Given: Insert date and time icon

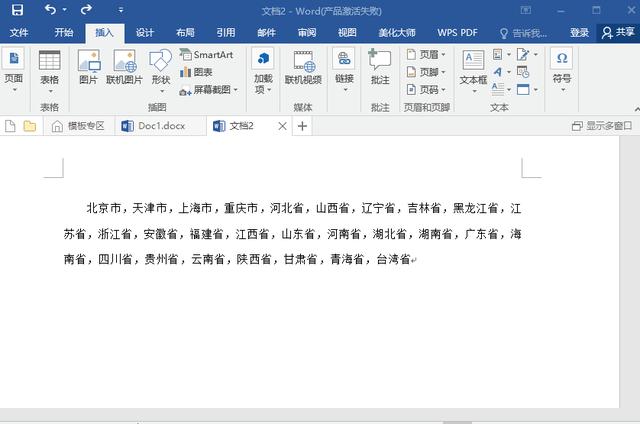Looking at the screenshot, I should point(523,72).
